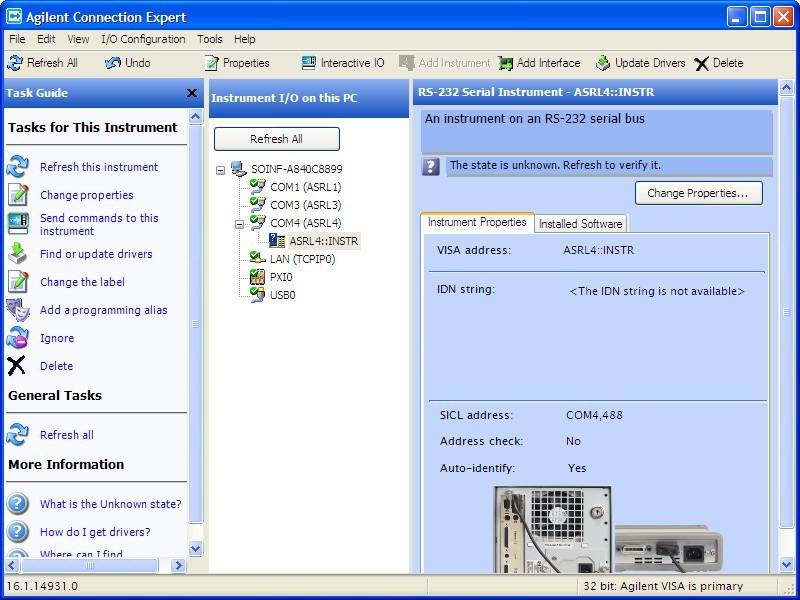
Task: Click Send commands monitor icon
Action: coord(18,223)
